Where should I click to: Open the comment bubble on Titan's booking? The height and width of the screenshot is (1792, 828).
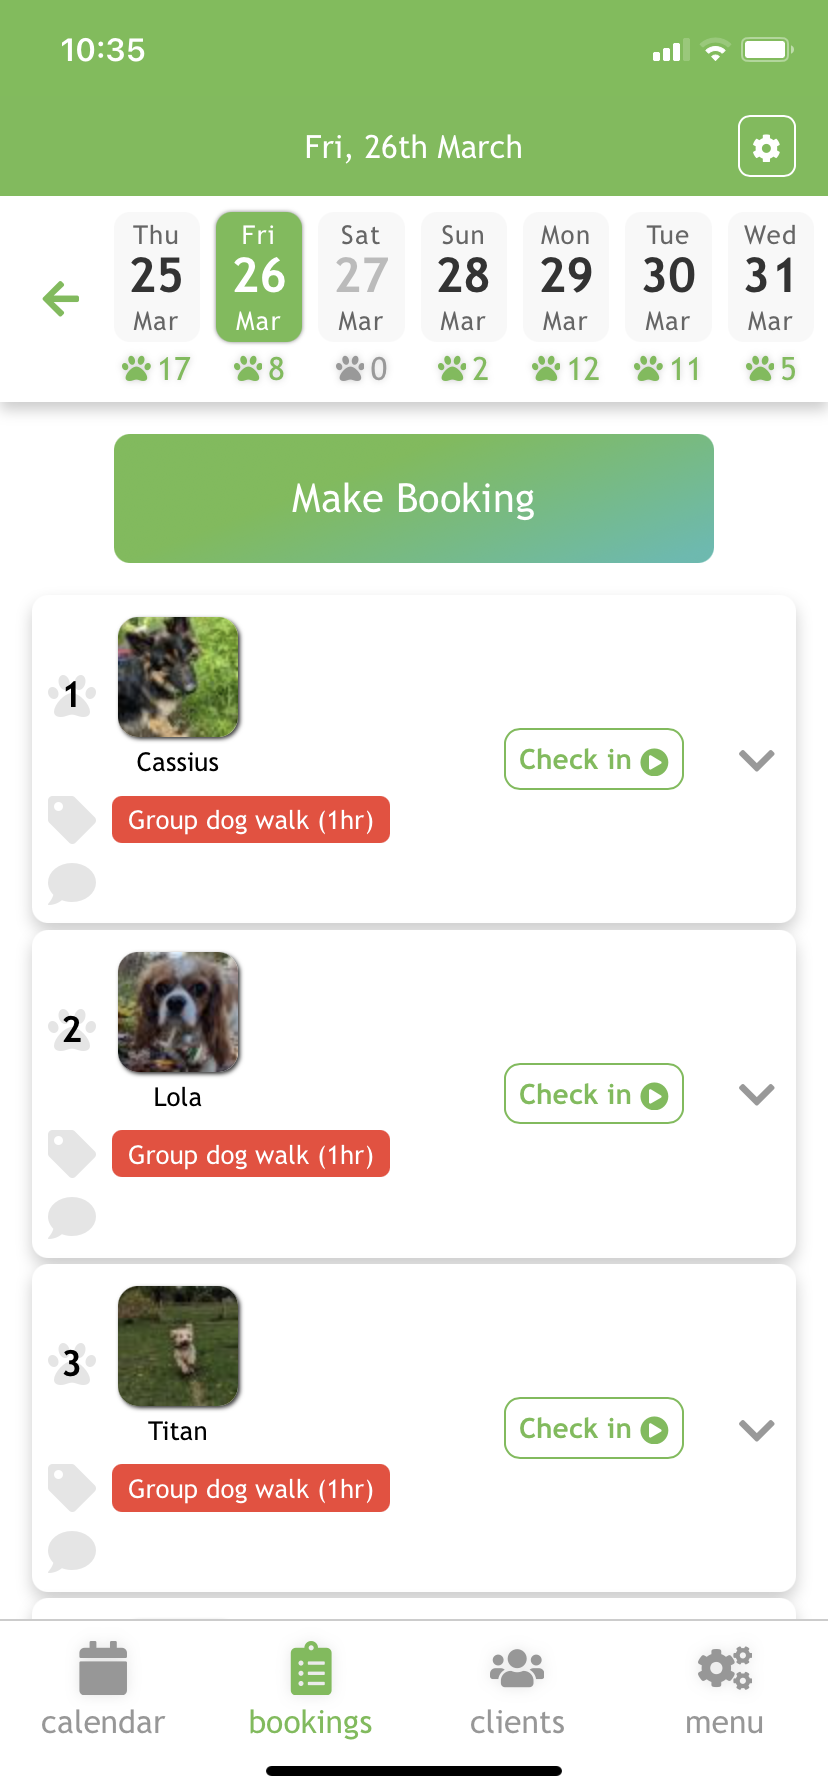71,1551
